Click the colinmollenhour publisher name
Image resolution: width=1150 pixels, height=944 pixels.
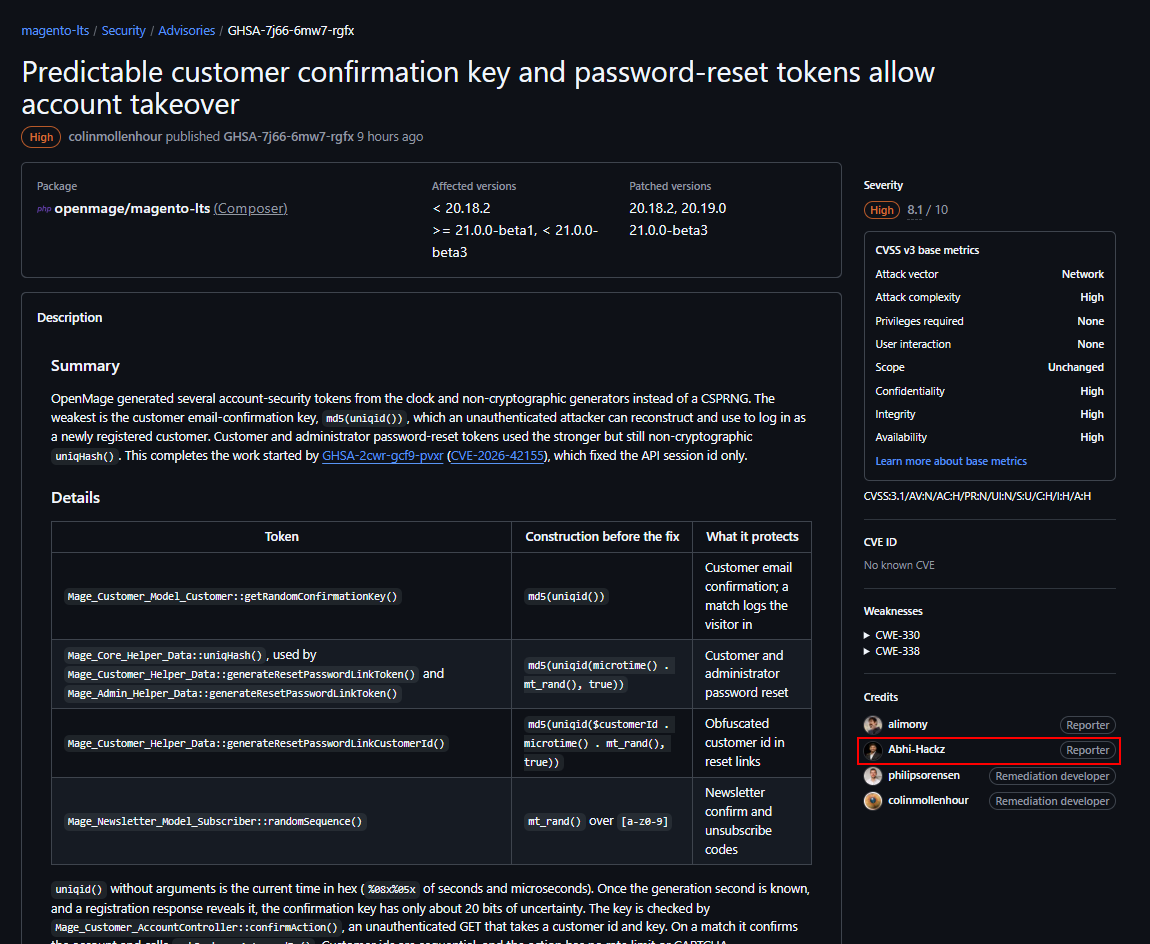click(x=115, y=136)
